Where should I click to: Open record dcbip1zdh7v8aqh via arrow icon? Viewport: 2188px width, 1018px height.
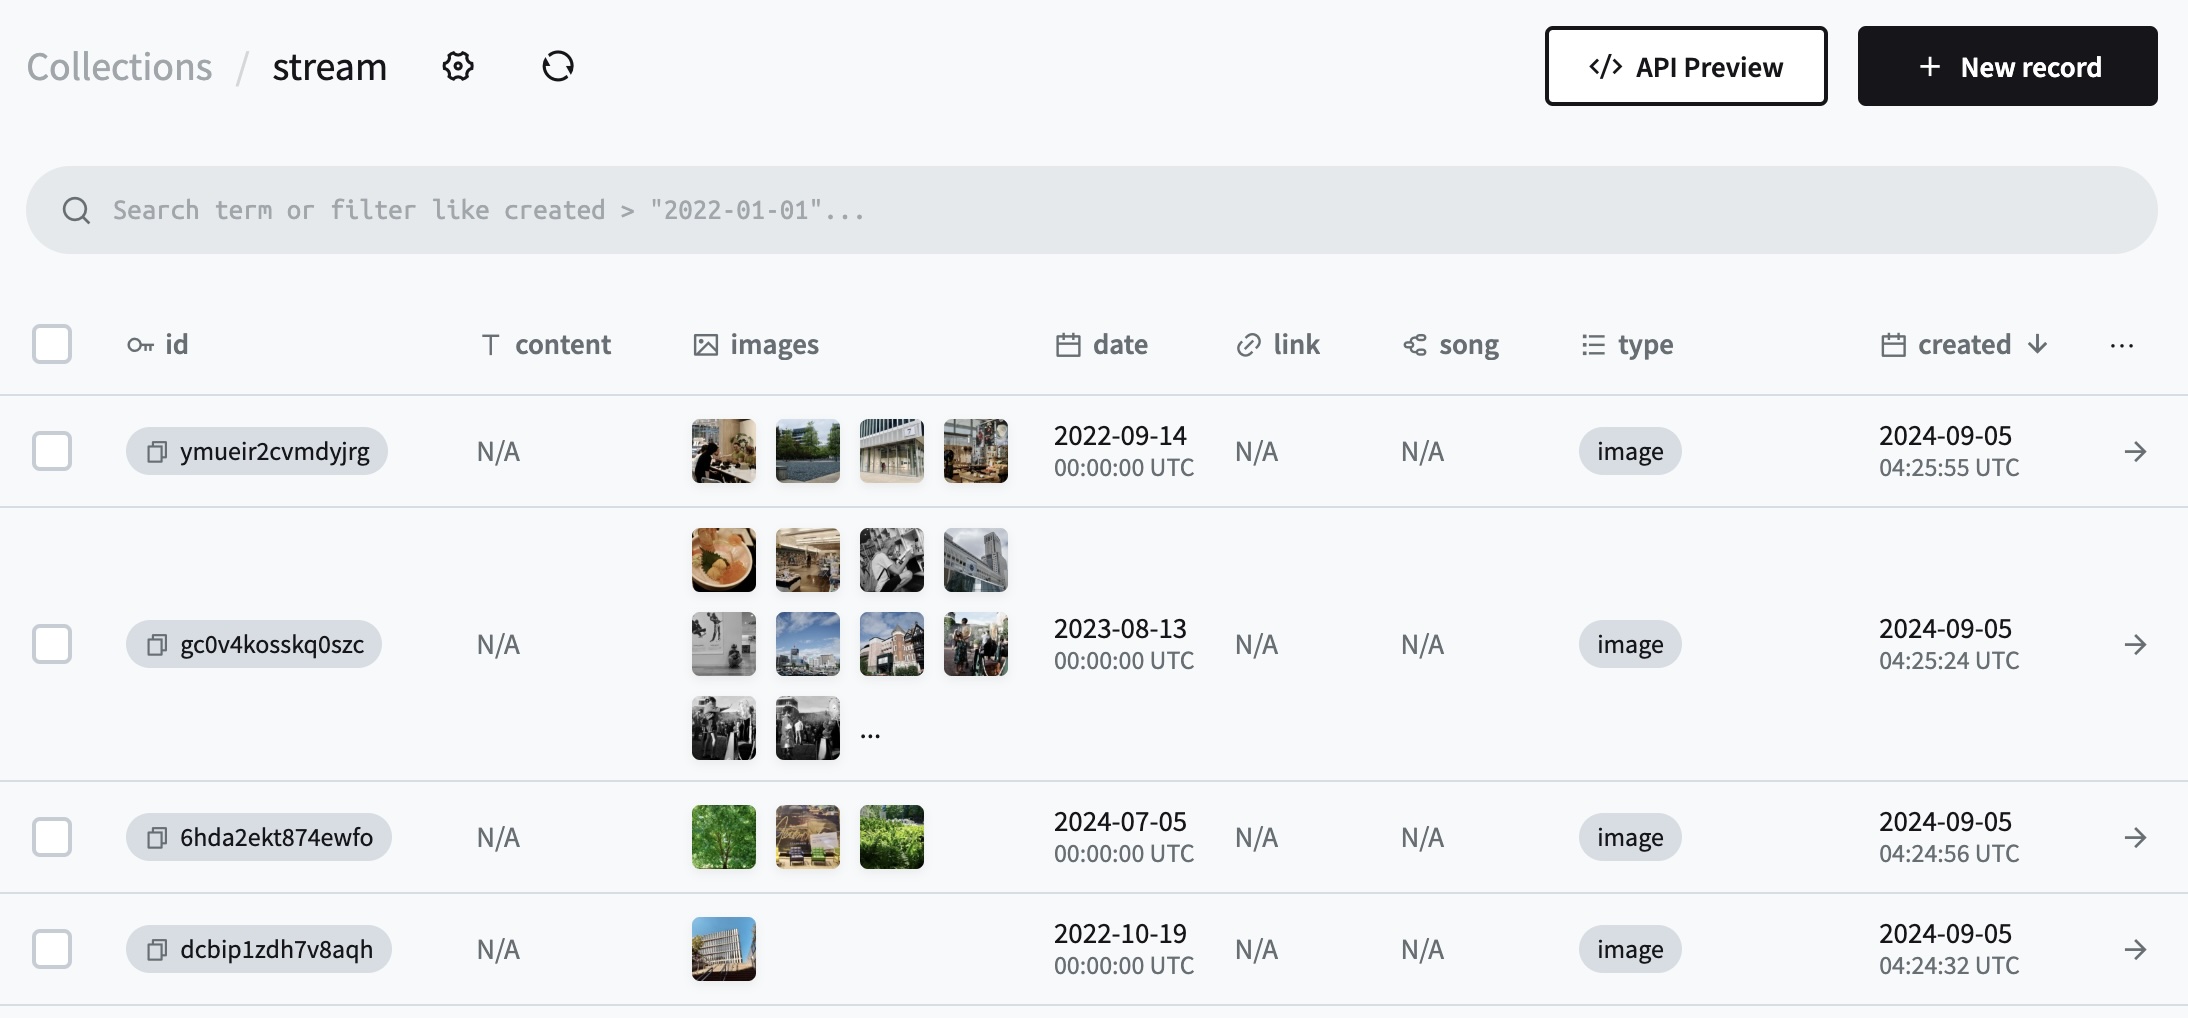(2135, 950)
